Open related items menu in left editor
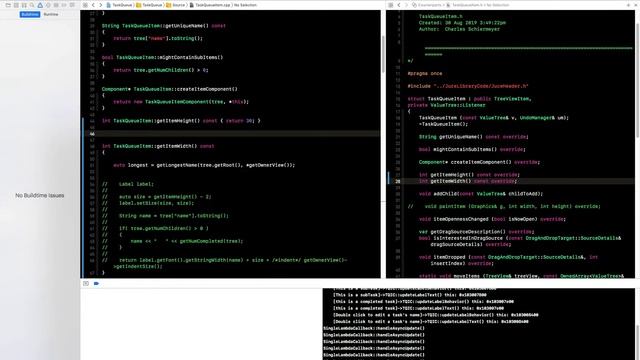Screen dimensions: 640x360 [85, 5]
